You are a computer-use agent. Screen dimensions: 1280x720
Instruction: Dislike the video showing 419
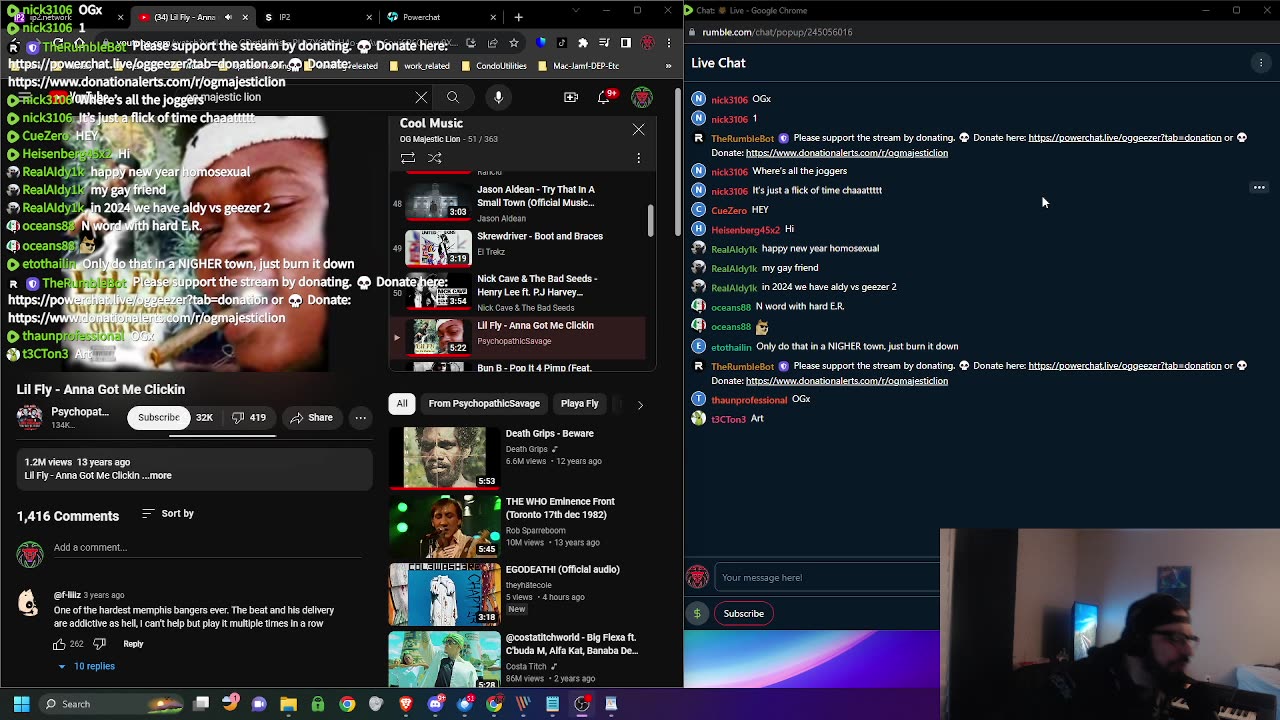point(249,417)
